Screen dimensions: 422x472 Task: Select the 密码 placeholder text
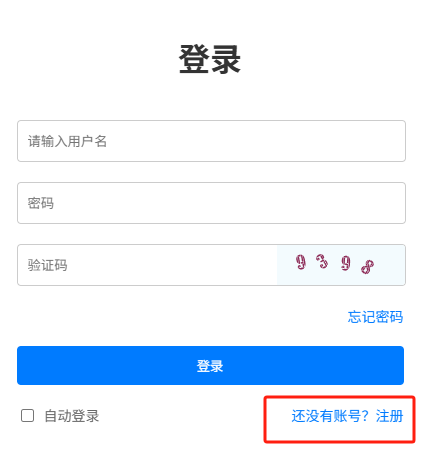pos(41,203)
